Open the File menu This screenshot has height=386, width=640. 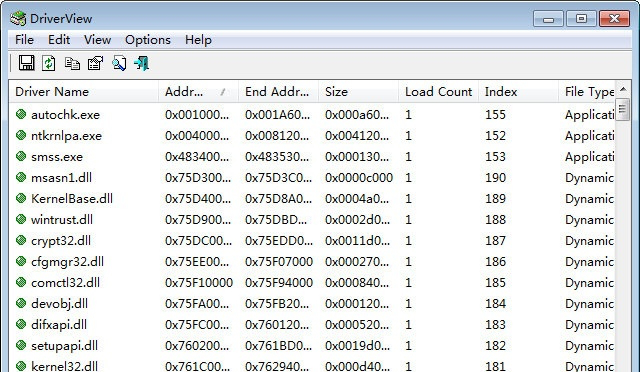(x=24, y=40)
